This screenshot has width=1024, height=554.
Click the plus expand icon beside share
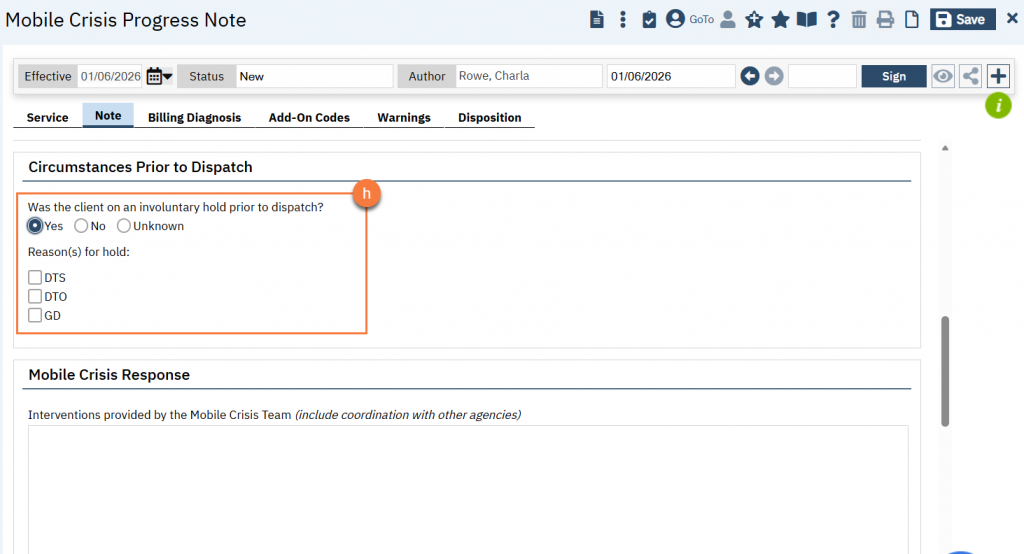click(x=998, y=76)
